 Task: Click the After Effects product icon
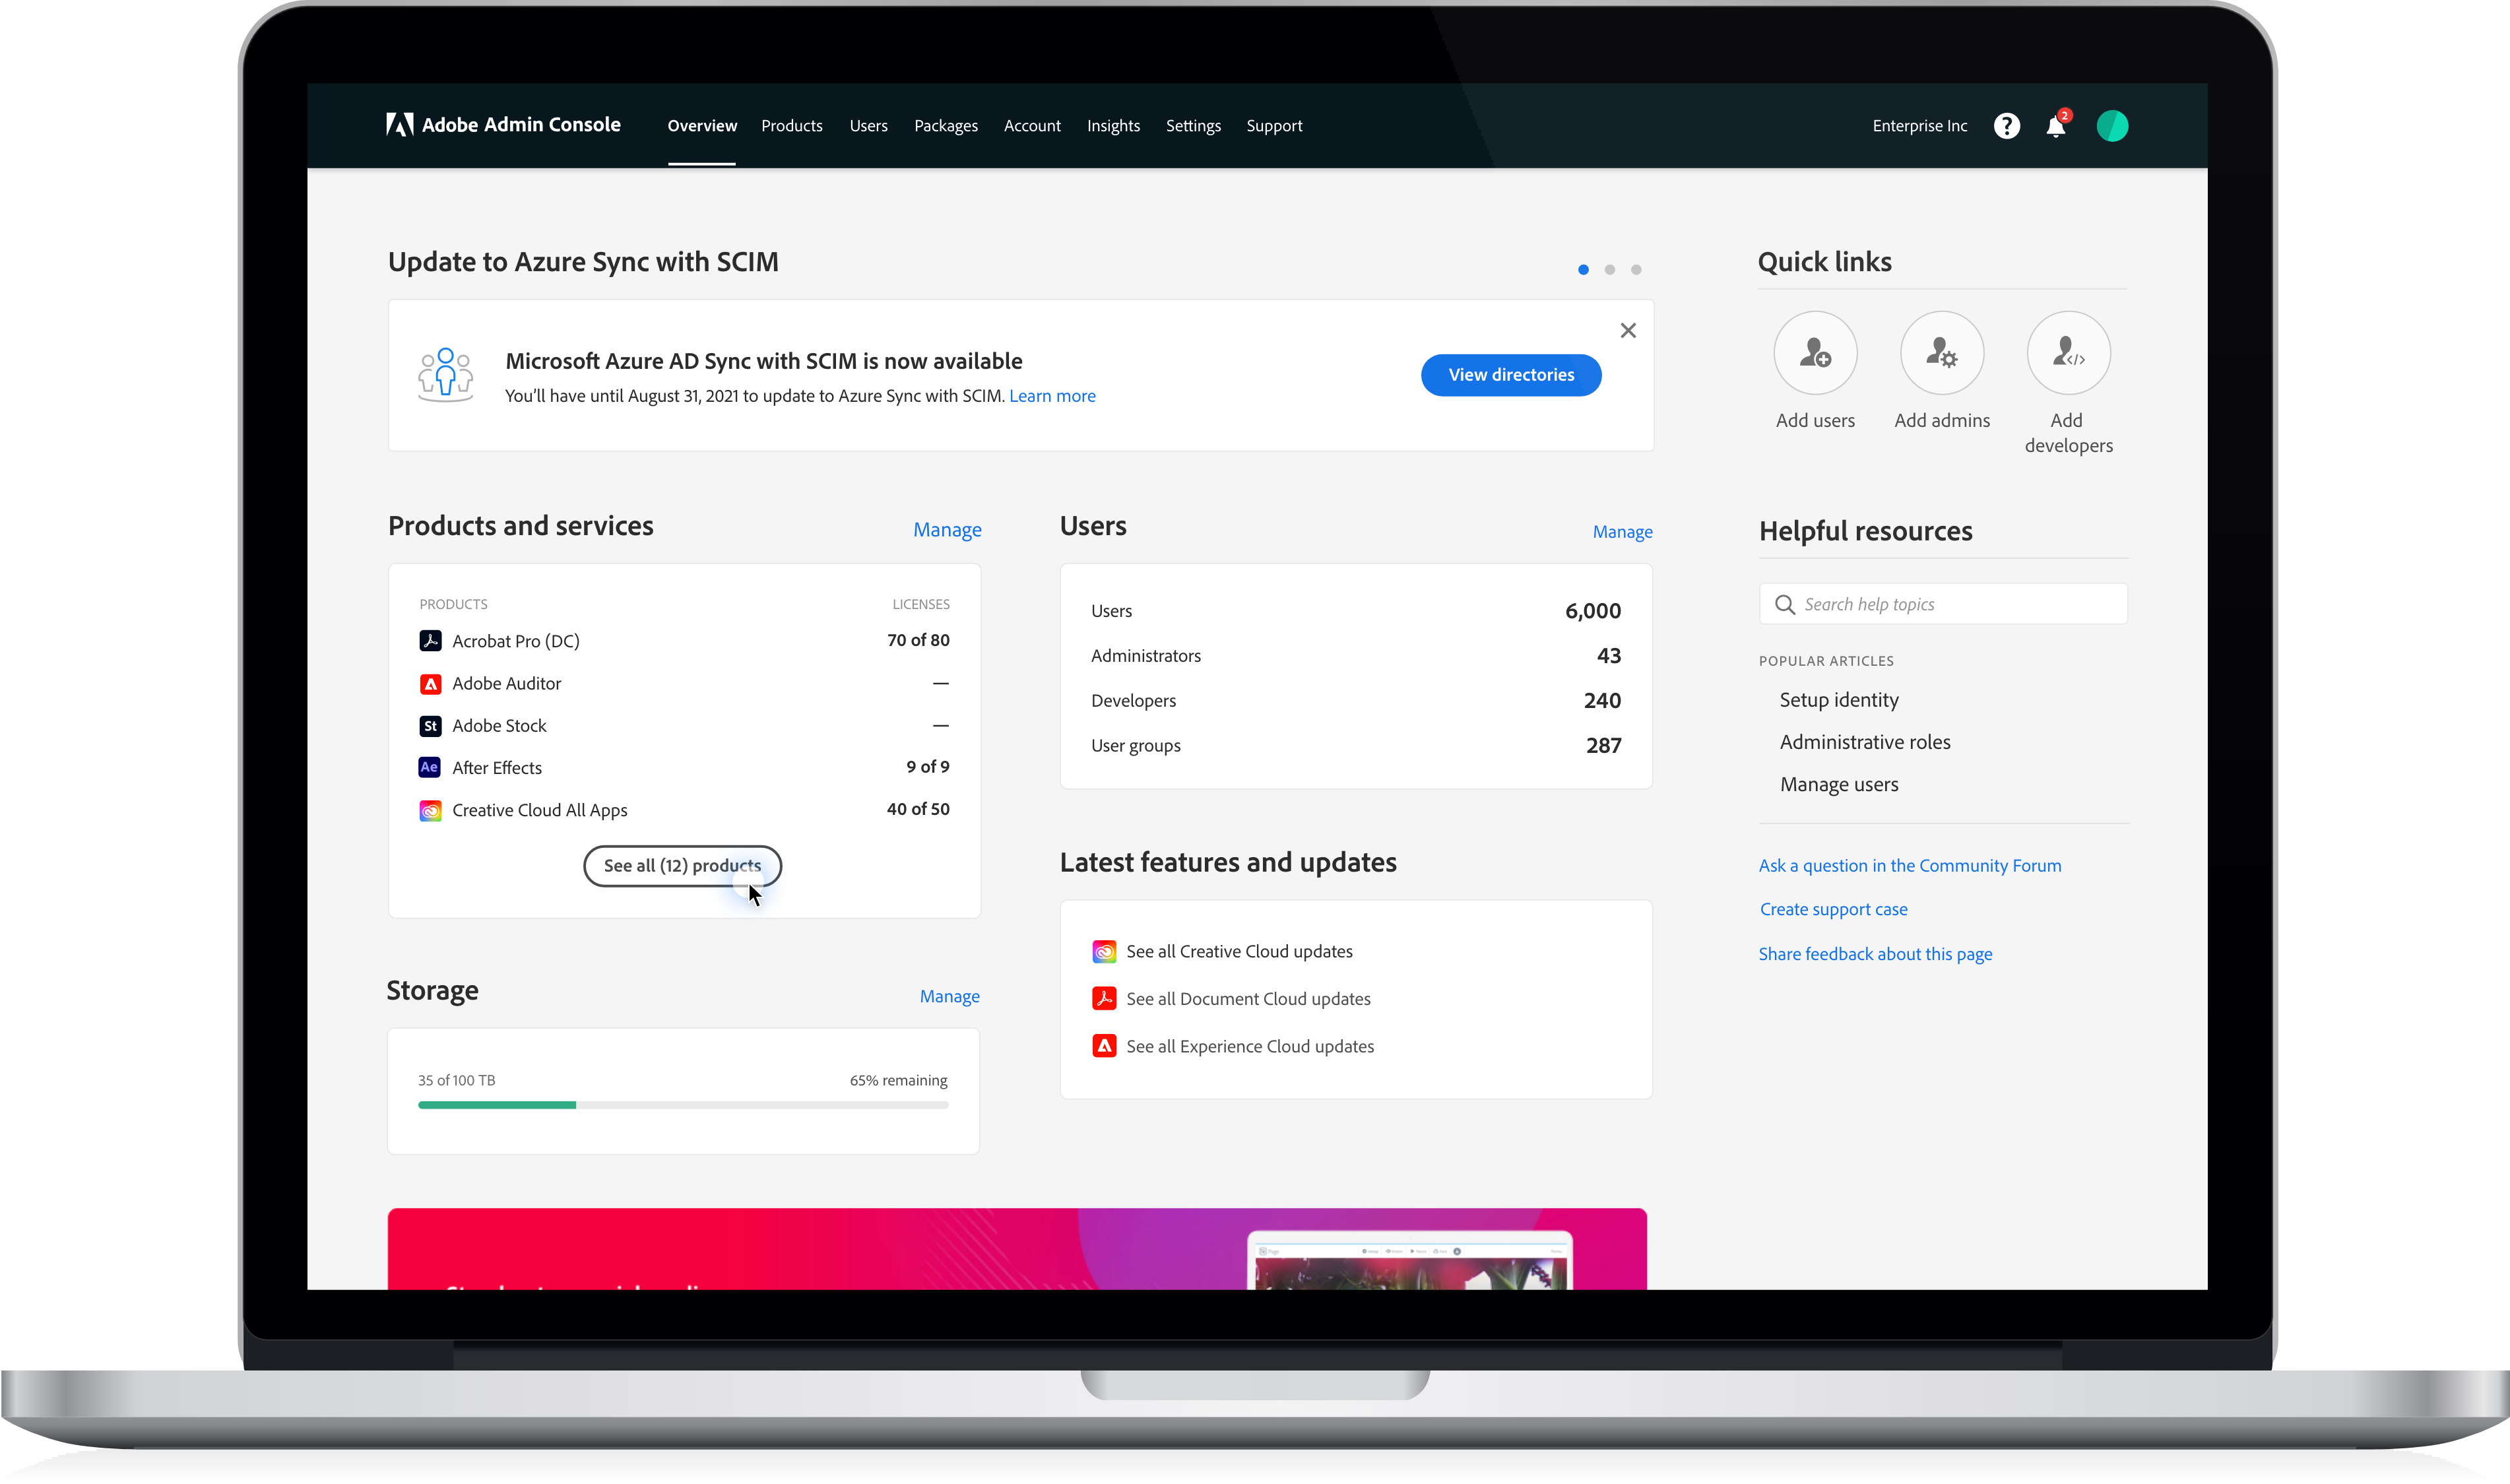coord(430,768)
